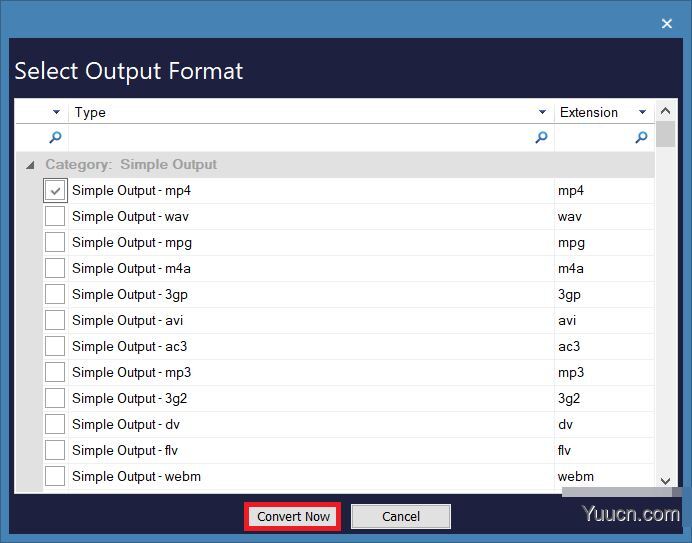
Task: Click the Convert Now button
Action: pyautogui.click(x=293, y=517)
